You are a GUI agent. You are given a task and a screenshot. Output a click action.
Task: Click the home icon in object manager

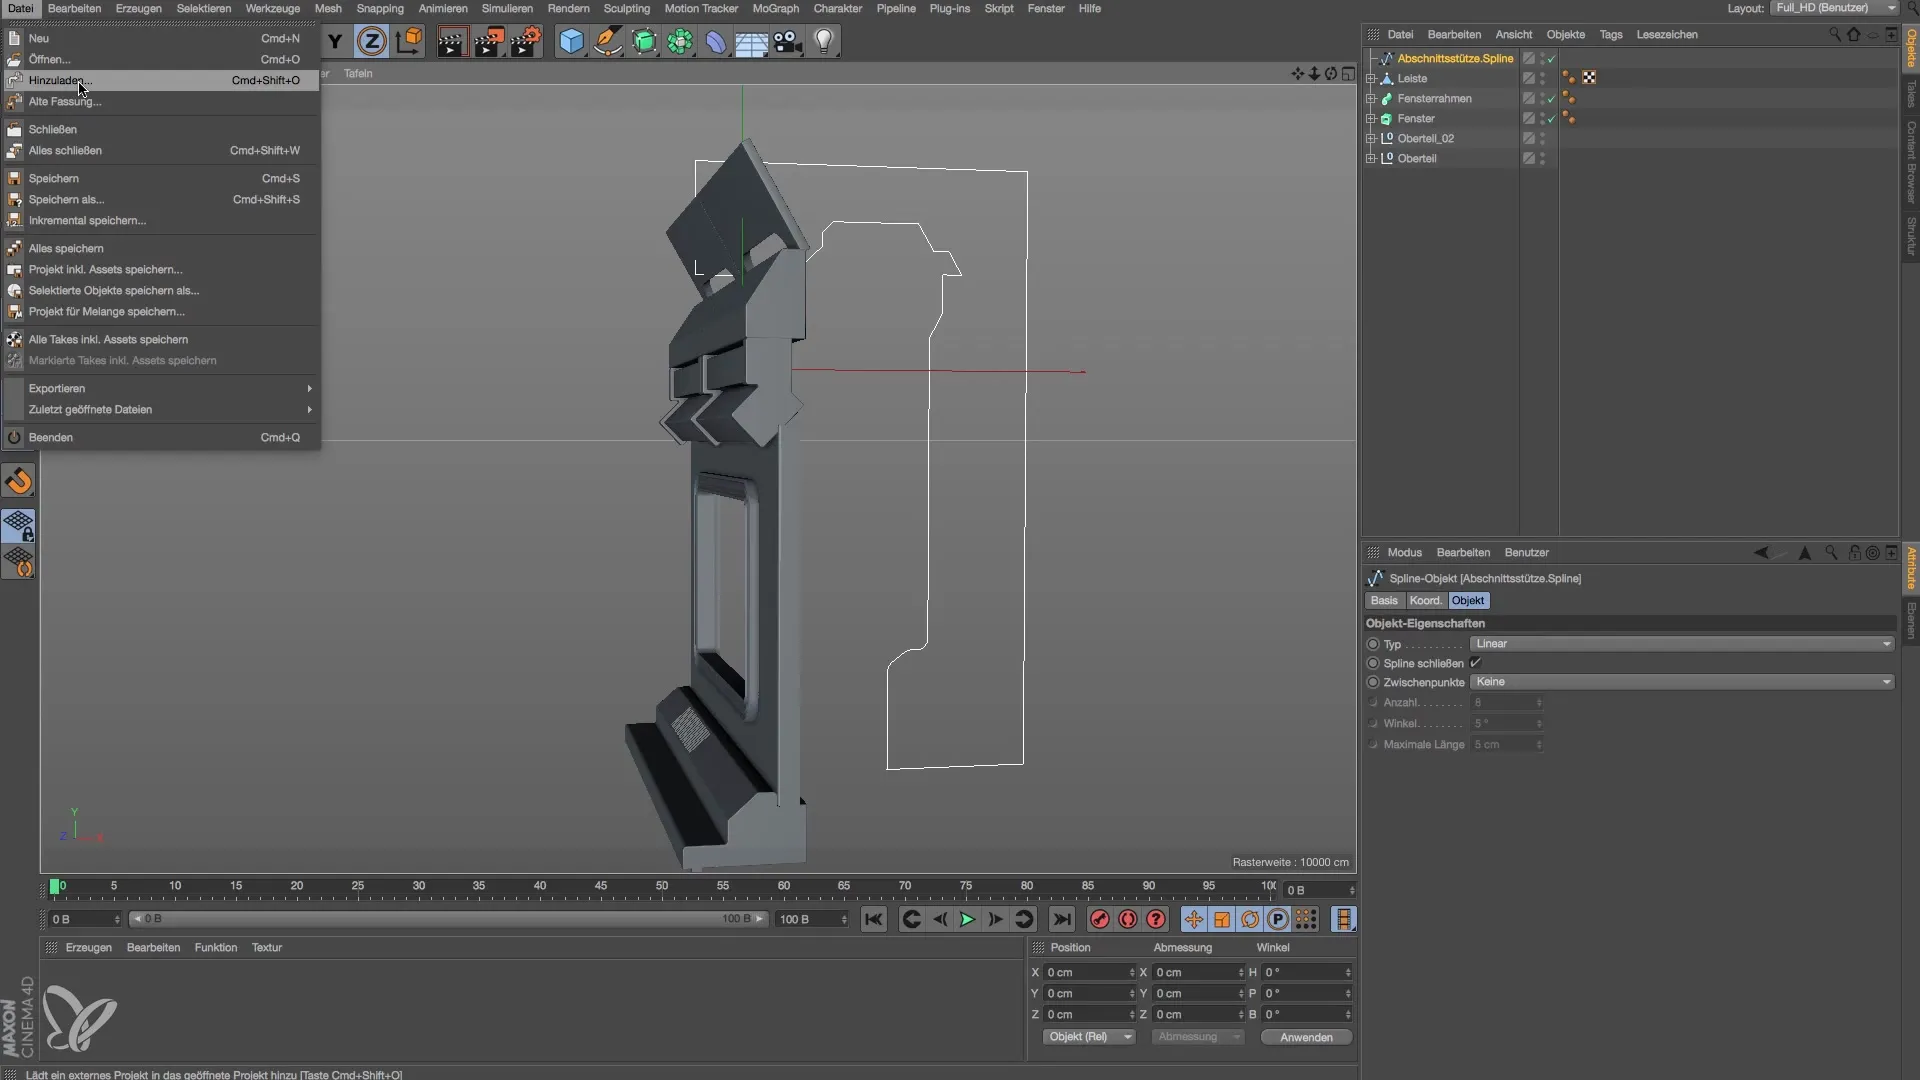coord(1853,34)
